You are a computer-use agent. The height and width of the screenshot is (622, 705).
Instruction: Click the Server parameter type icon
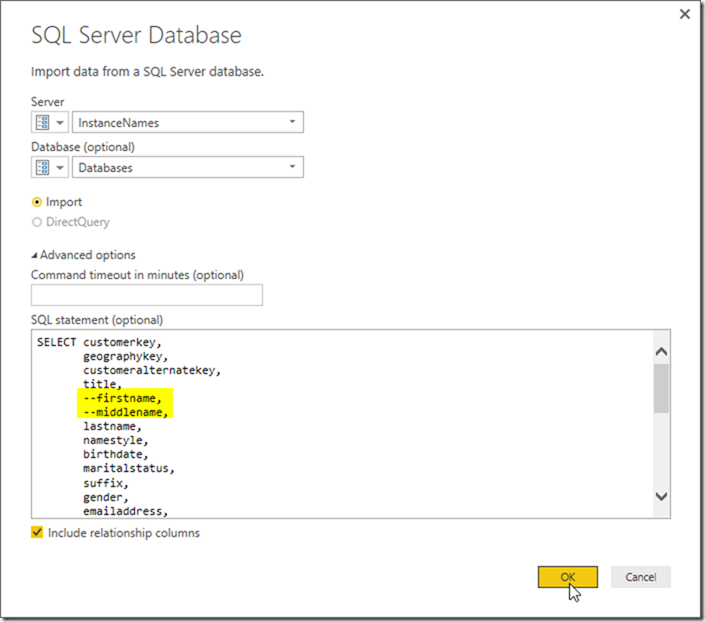43,122
